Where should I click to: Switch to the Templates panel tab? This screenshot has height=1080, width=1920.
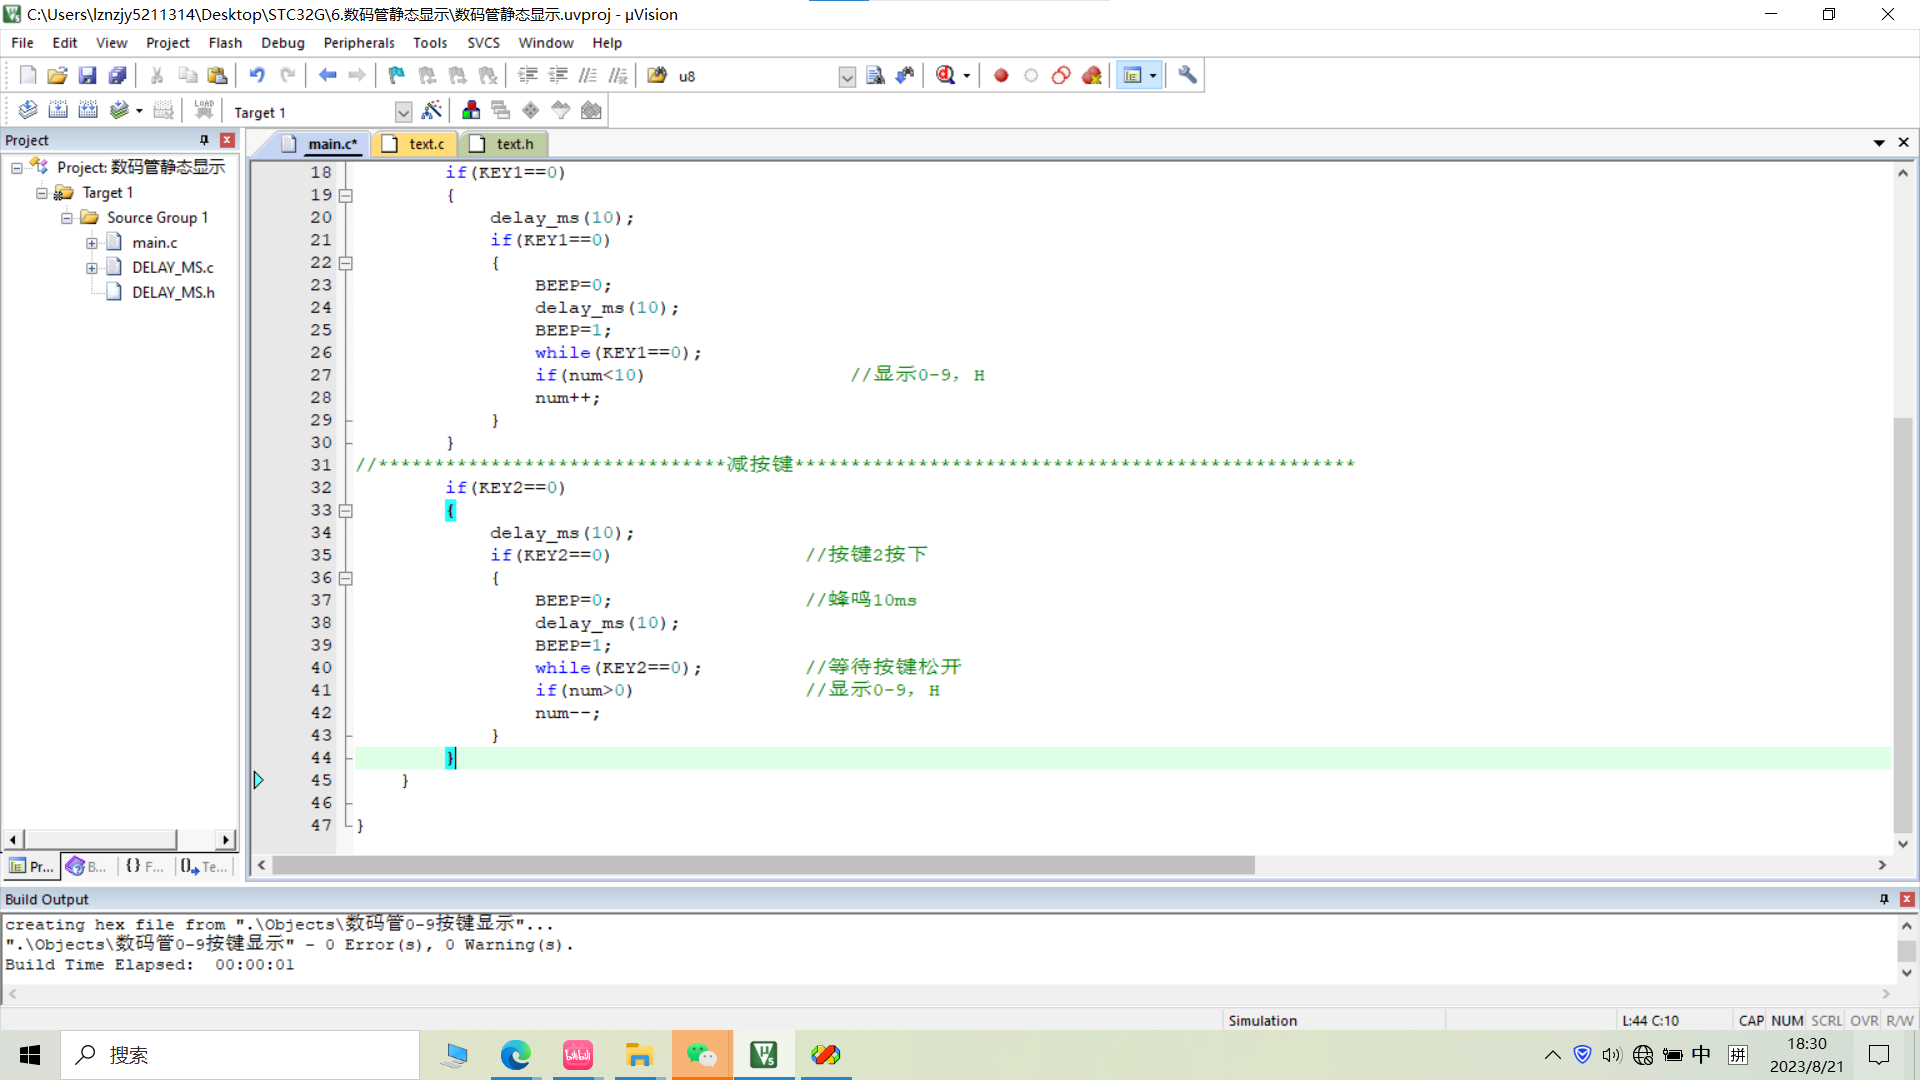click(205, 867)
